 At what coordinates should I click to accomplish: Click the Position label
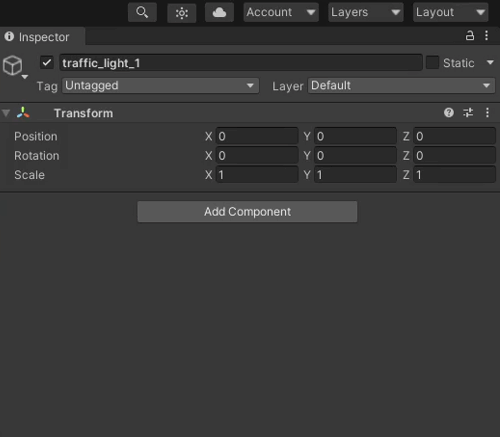pyautogui.click(x=36, y=136)
